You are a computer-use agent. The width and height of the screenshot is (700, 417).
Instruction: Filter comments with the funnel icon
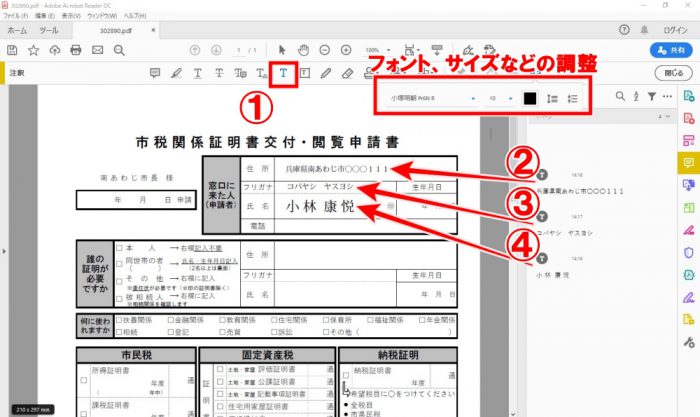point(652,96)
